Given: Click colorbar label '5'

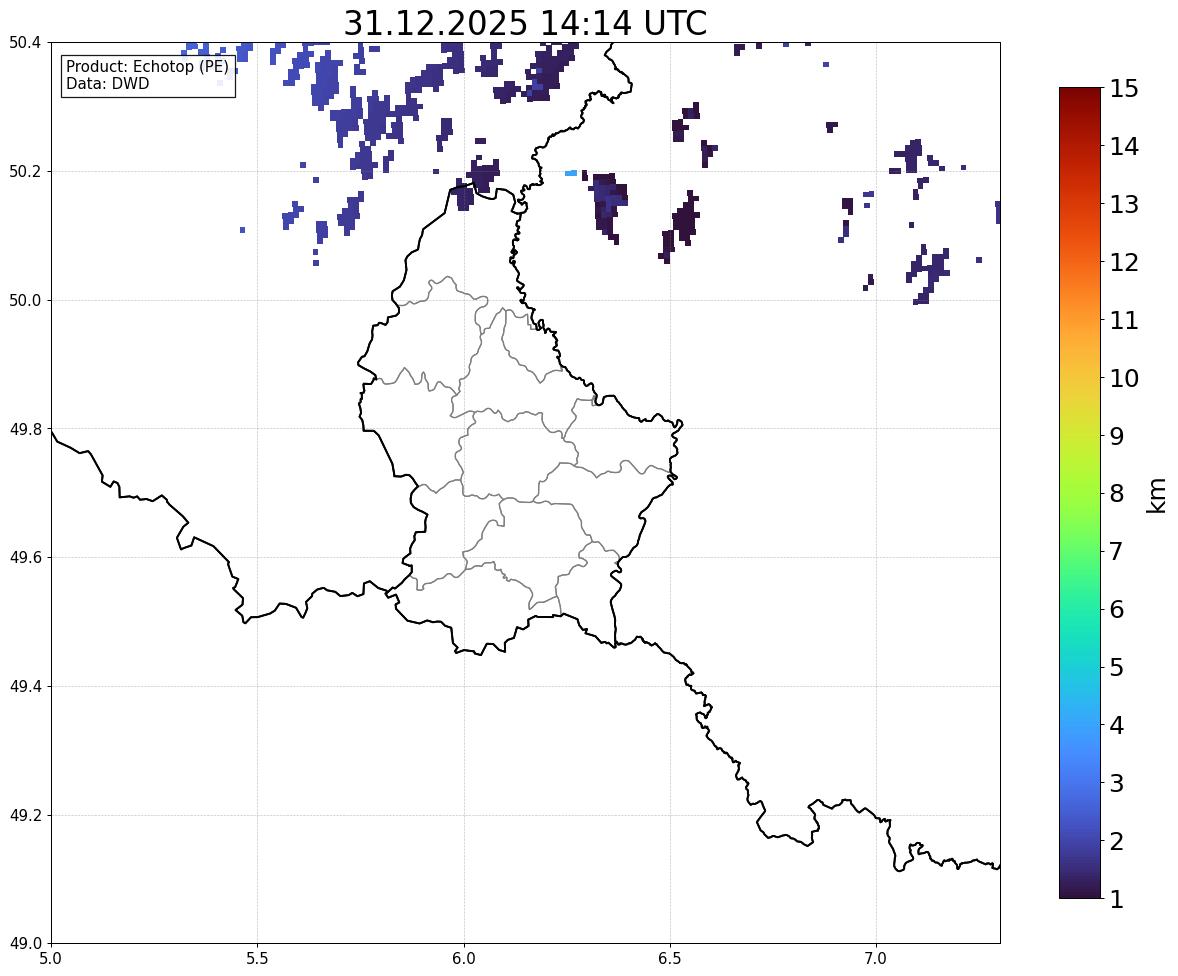Looking at the screenshot, I should pyautogui.click(x=1117, y=667).
